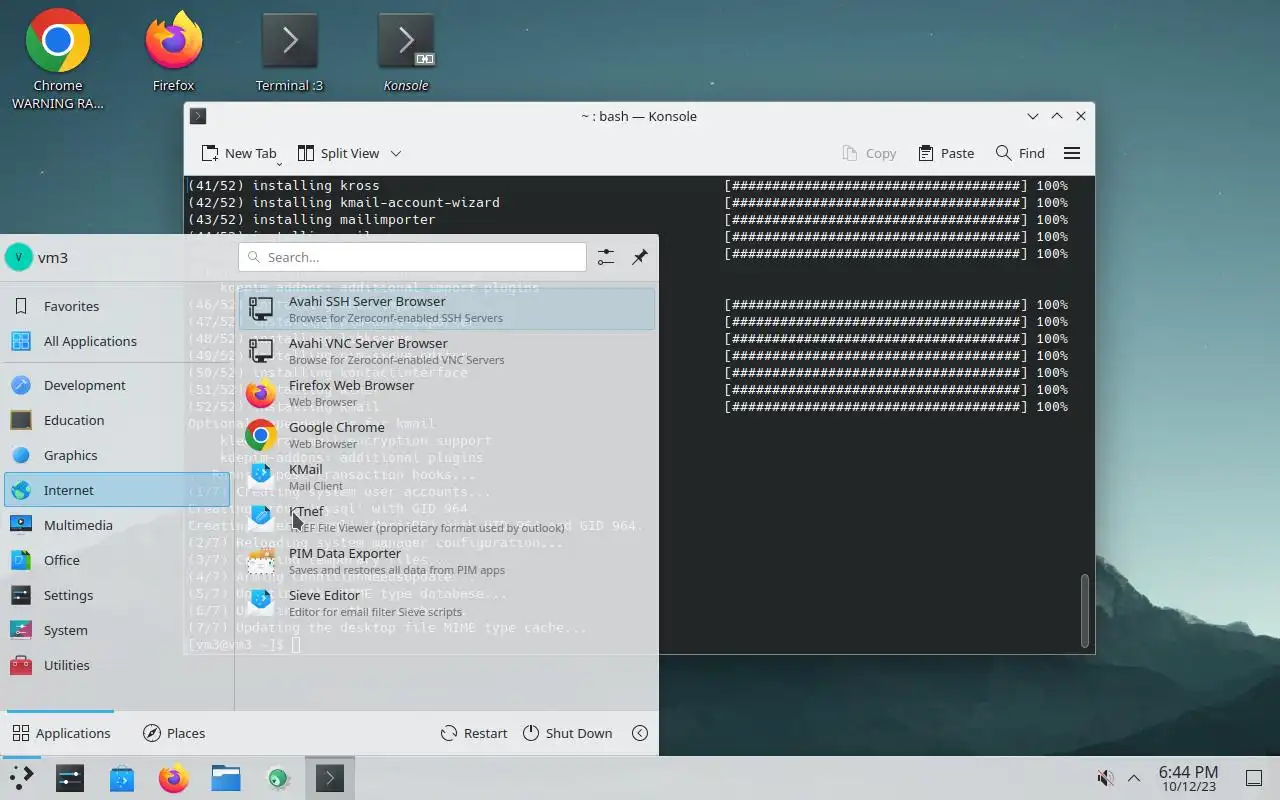Open Firefox from taskbar

[174, 778]
